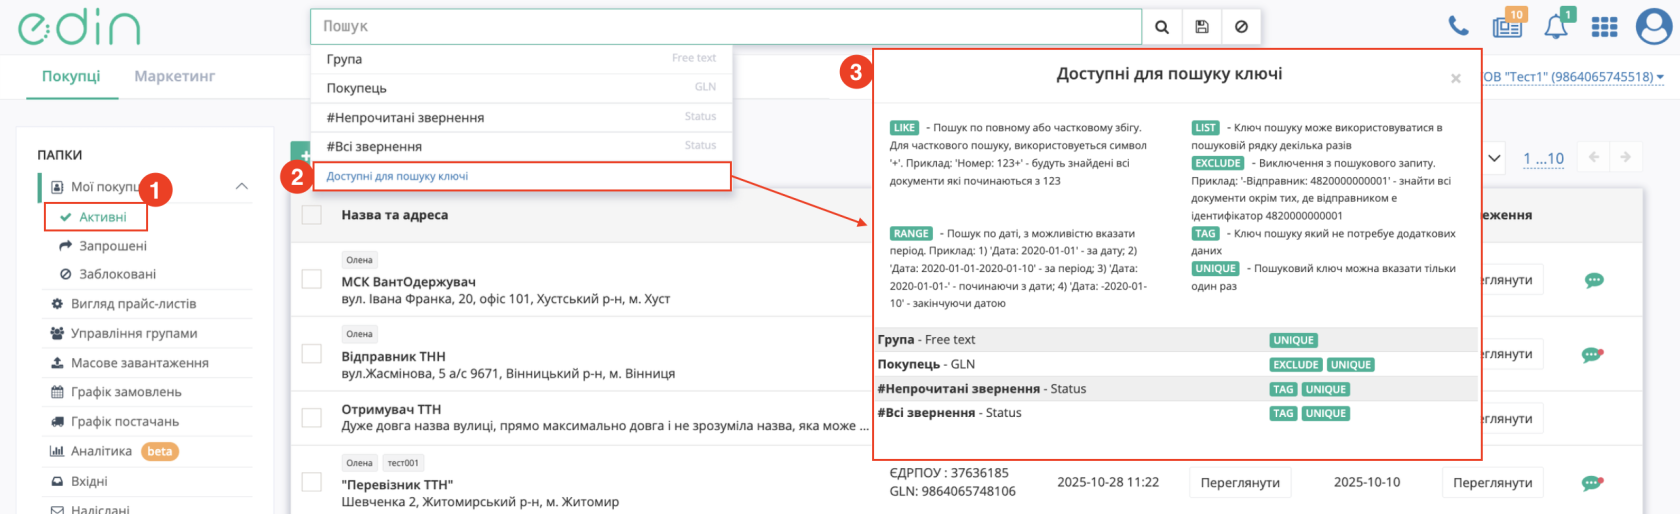This screenshot has width=1680, height=514.
Task: Click Переглянути button beside 2025-10-28 11:22
Action: 1240,483
